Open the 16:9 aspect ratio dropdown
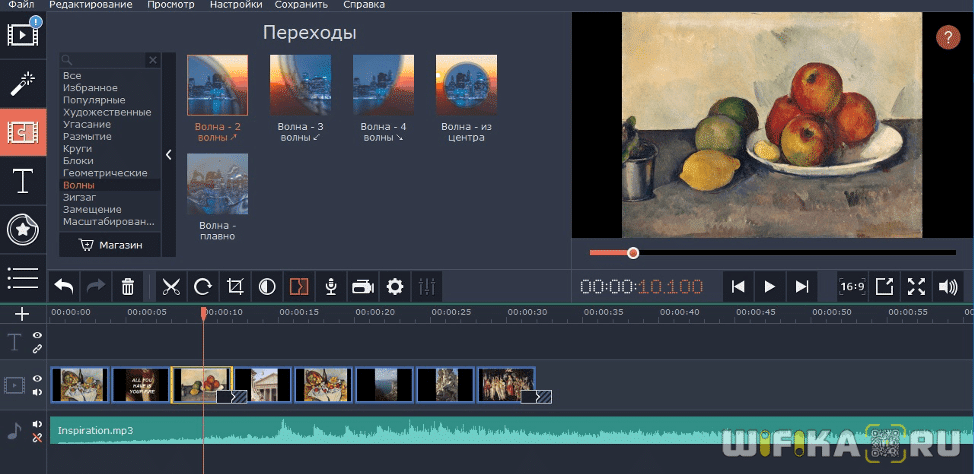Screen dimensions: 974x474 852,287
